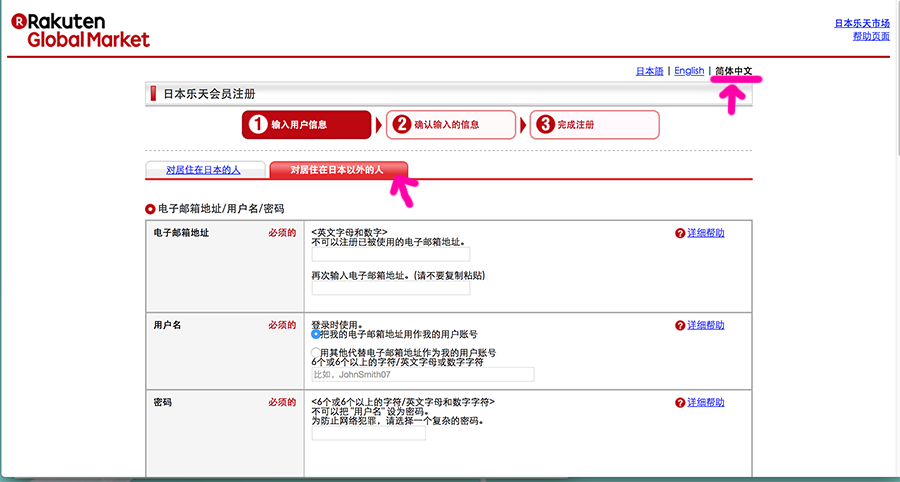
Task: Click help question icon in email row
Action: point(680,233)
